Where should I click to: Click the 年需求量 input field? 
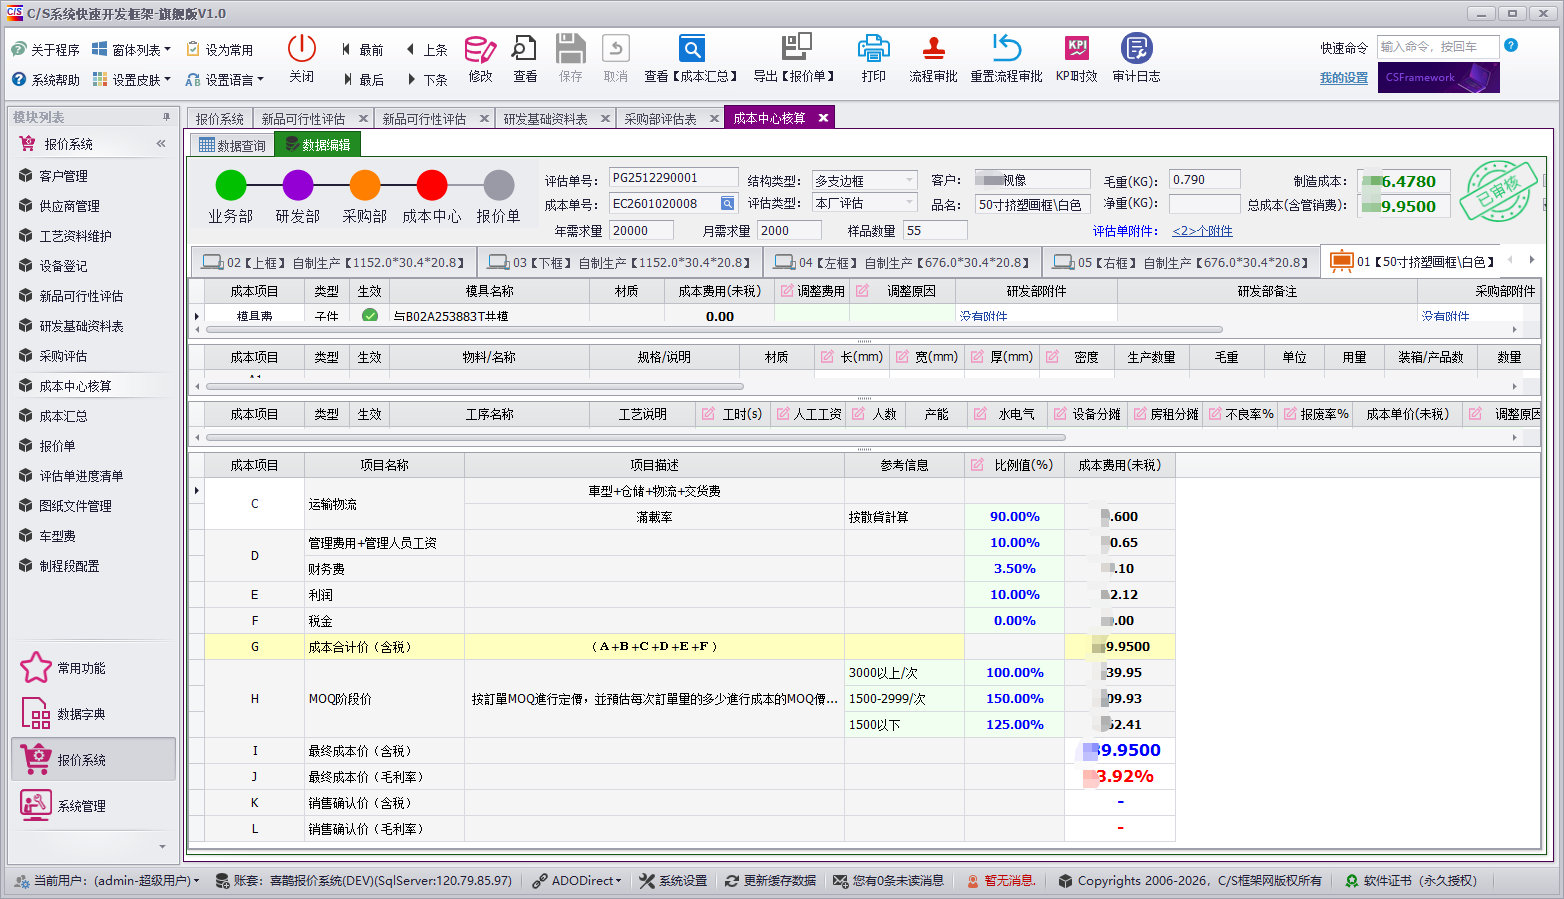pos(642,230)
